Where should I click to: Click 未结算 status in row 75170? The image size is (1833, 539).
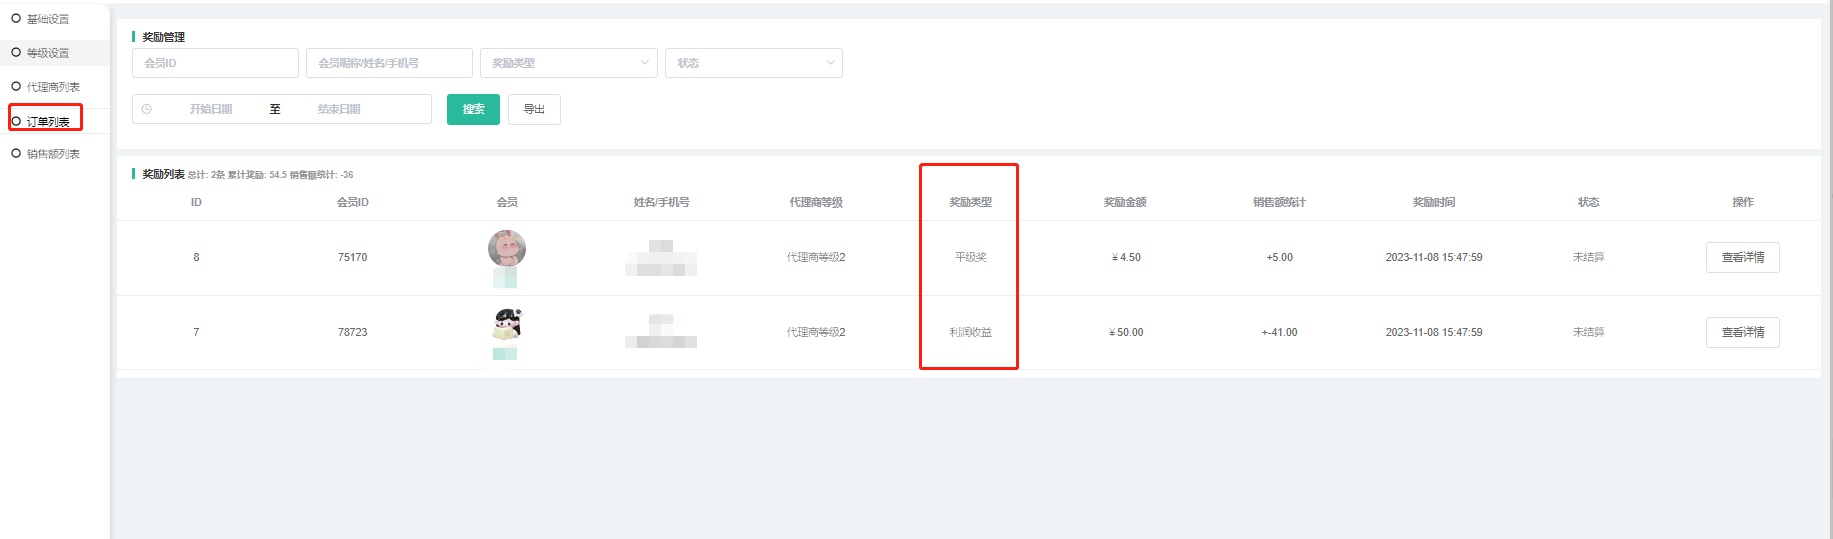tap(1588, 257)
